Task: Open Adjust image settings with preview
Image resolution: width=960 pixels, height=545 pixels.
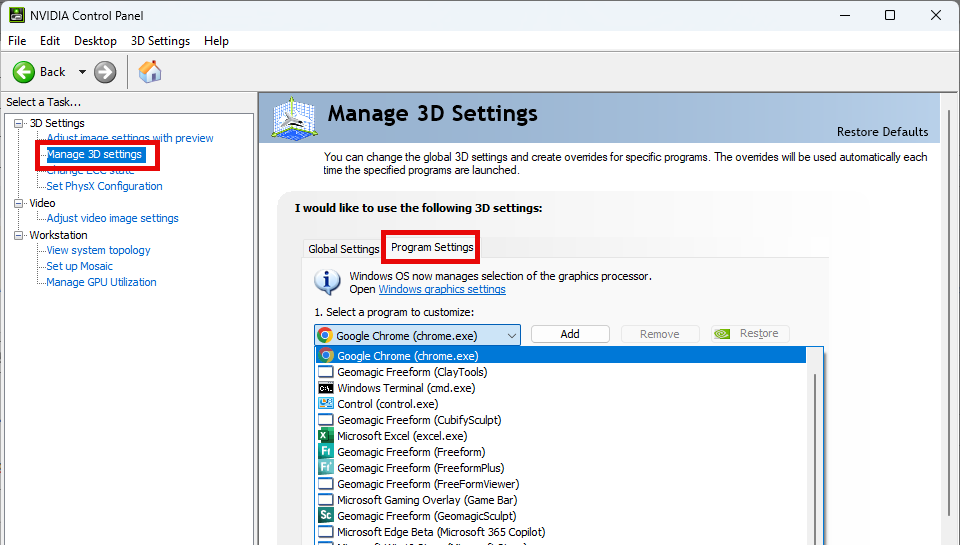Action: tap(130, 138)
